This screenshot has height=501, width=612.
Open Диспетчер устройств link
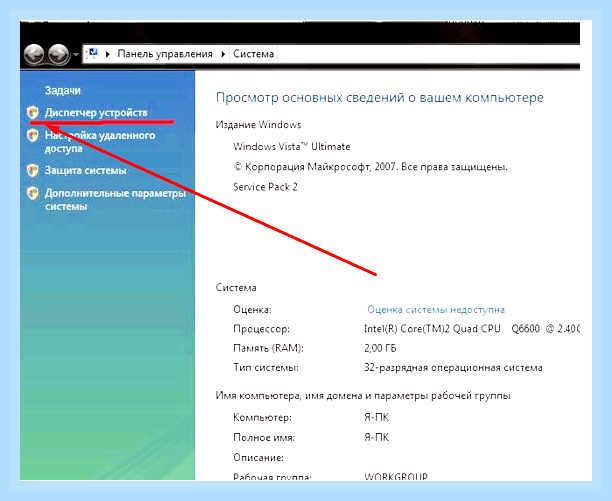pos(96,113)
